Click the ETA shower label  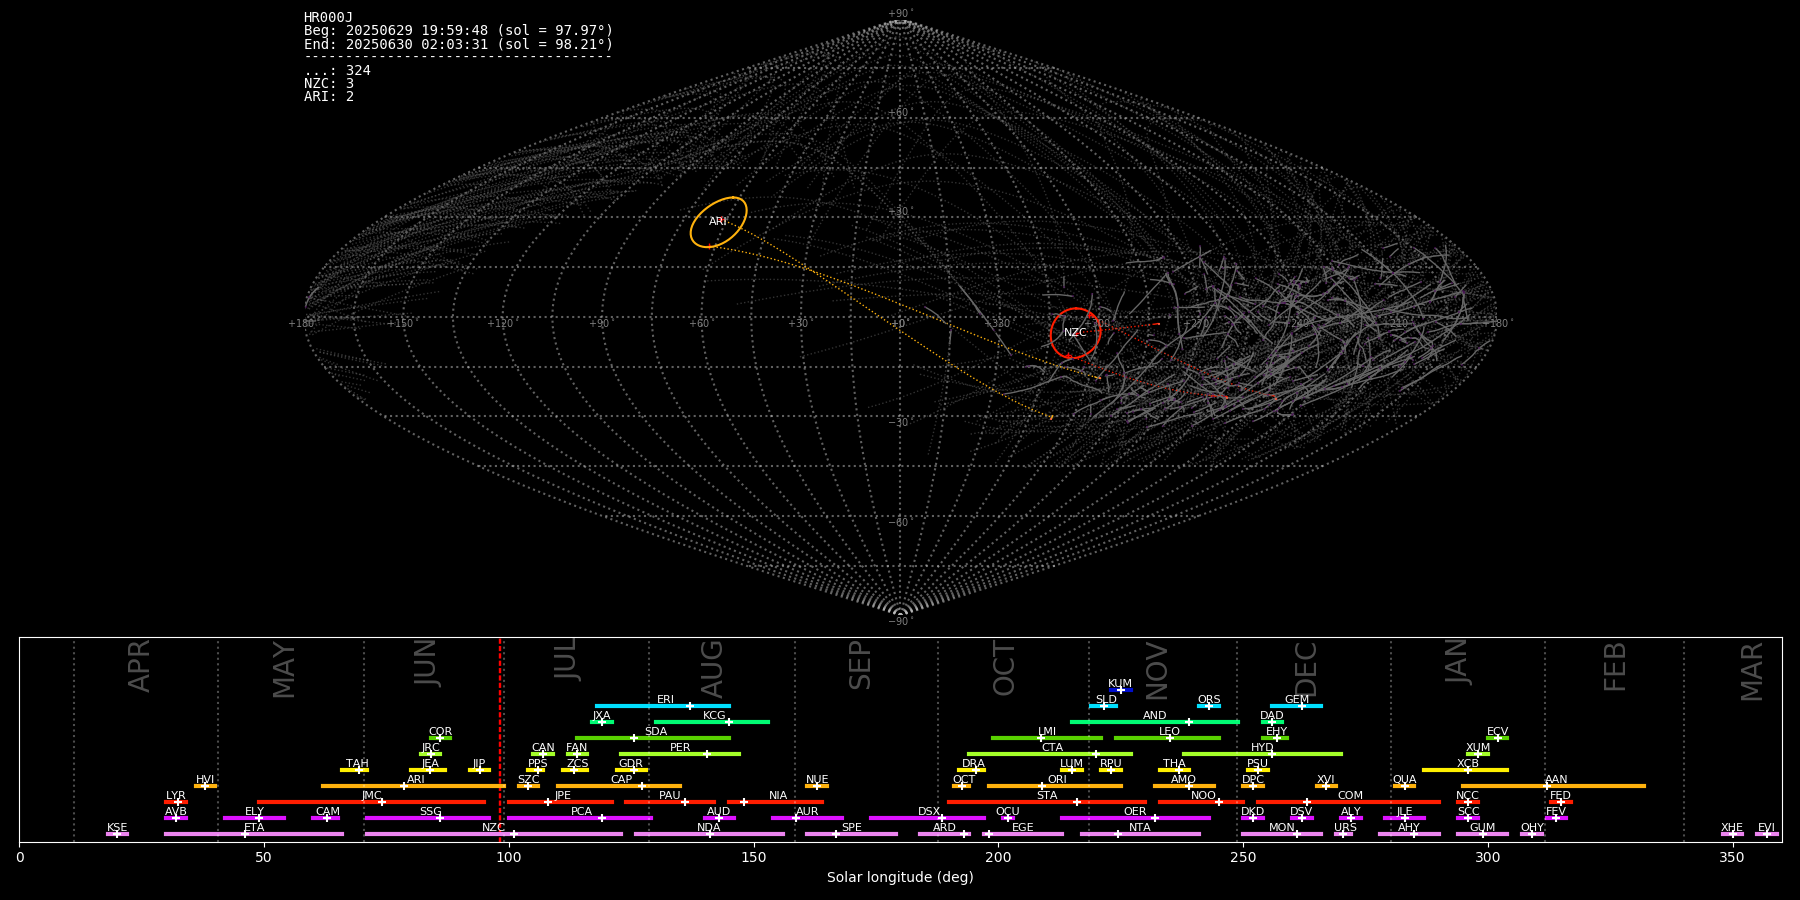click(x=254, y=827)
